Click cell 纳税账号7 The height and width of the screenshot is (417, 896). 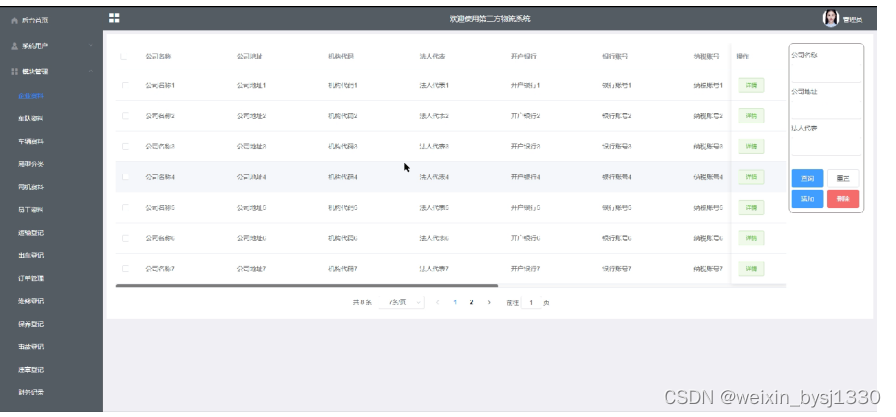[709, 268]
